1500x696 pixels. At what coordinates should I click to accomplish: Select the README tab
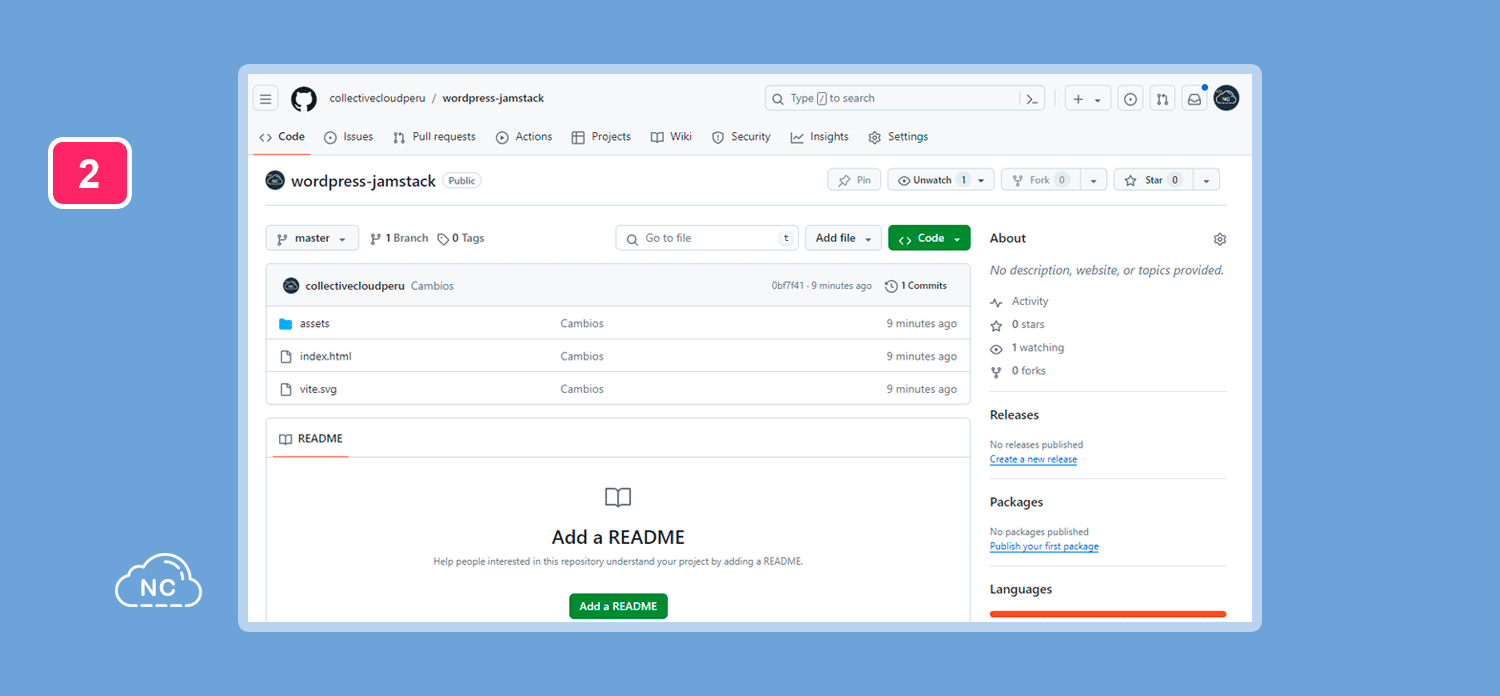click(310, 439)
